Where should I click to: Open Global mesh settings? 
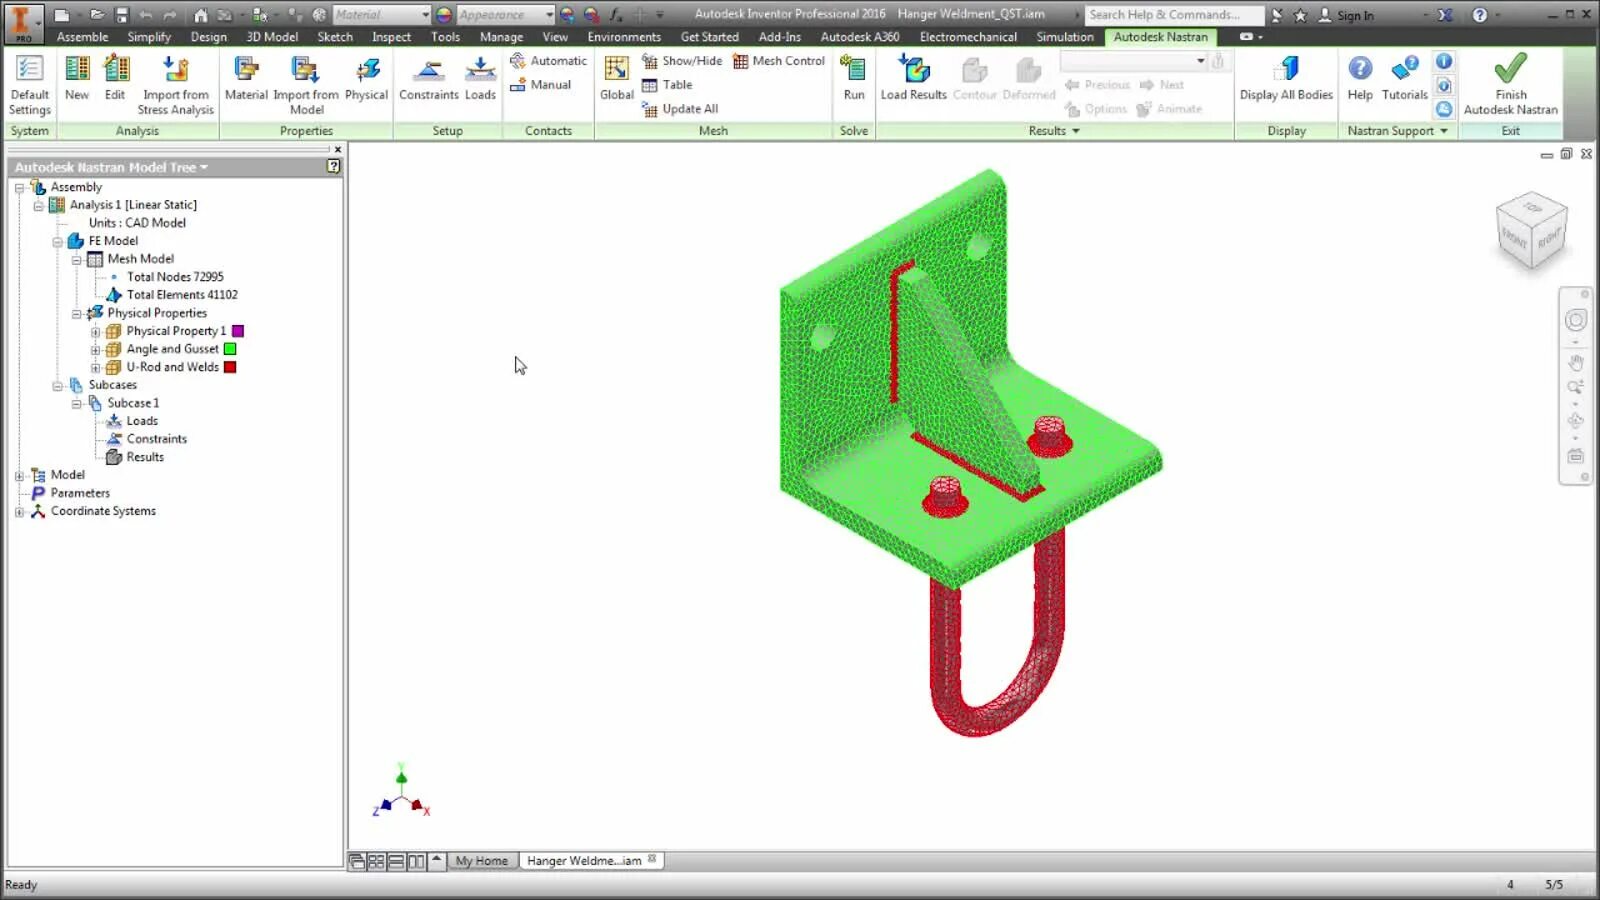(617, 78)
